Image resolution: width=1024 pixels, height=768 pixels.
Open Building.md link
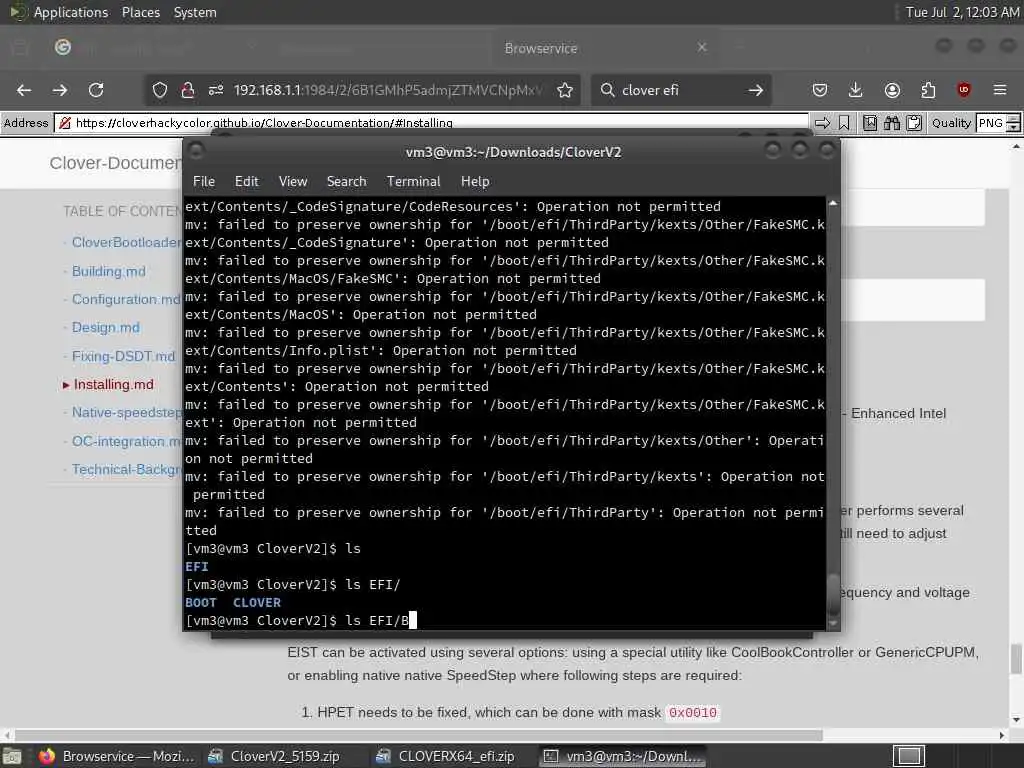pos(108,271)
